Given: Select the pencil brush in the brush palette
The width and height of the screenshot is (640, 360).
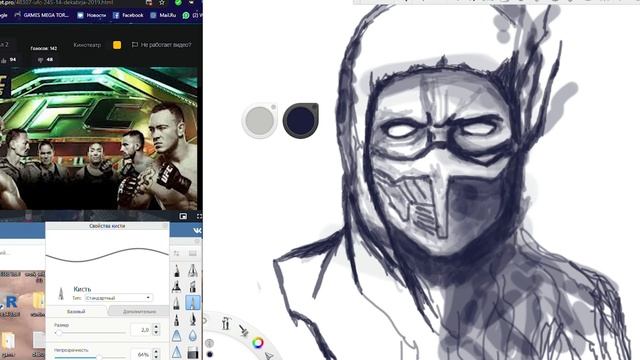Looking at the screenshot, I should (x=177, y=270).
